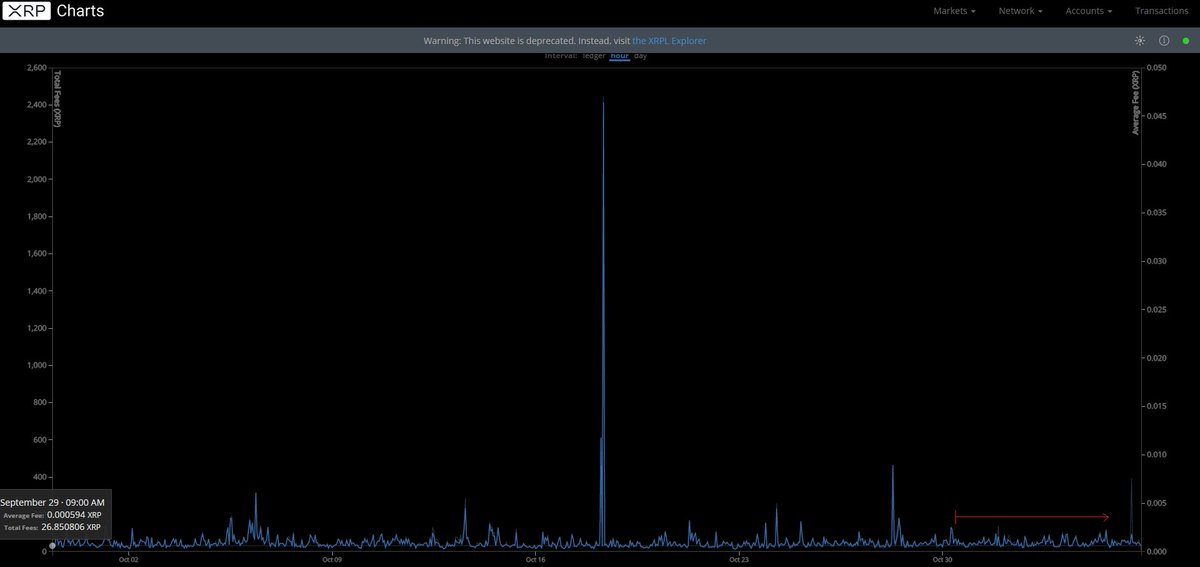Screen dimensions: 1200x567
Task: Expand the Network dropdown menu
Action: pyautogui.click(x=1020, y=11)
